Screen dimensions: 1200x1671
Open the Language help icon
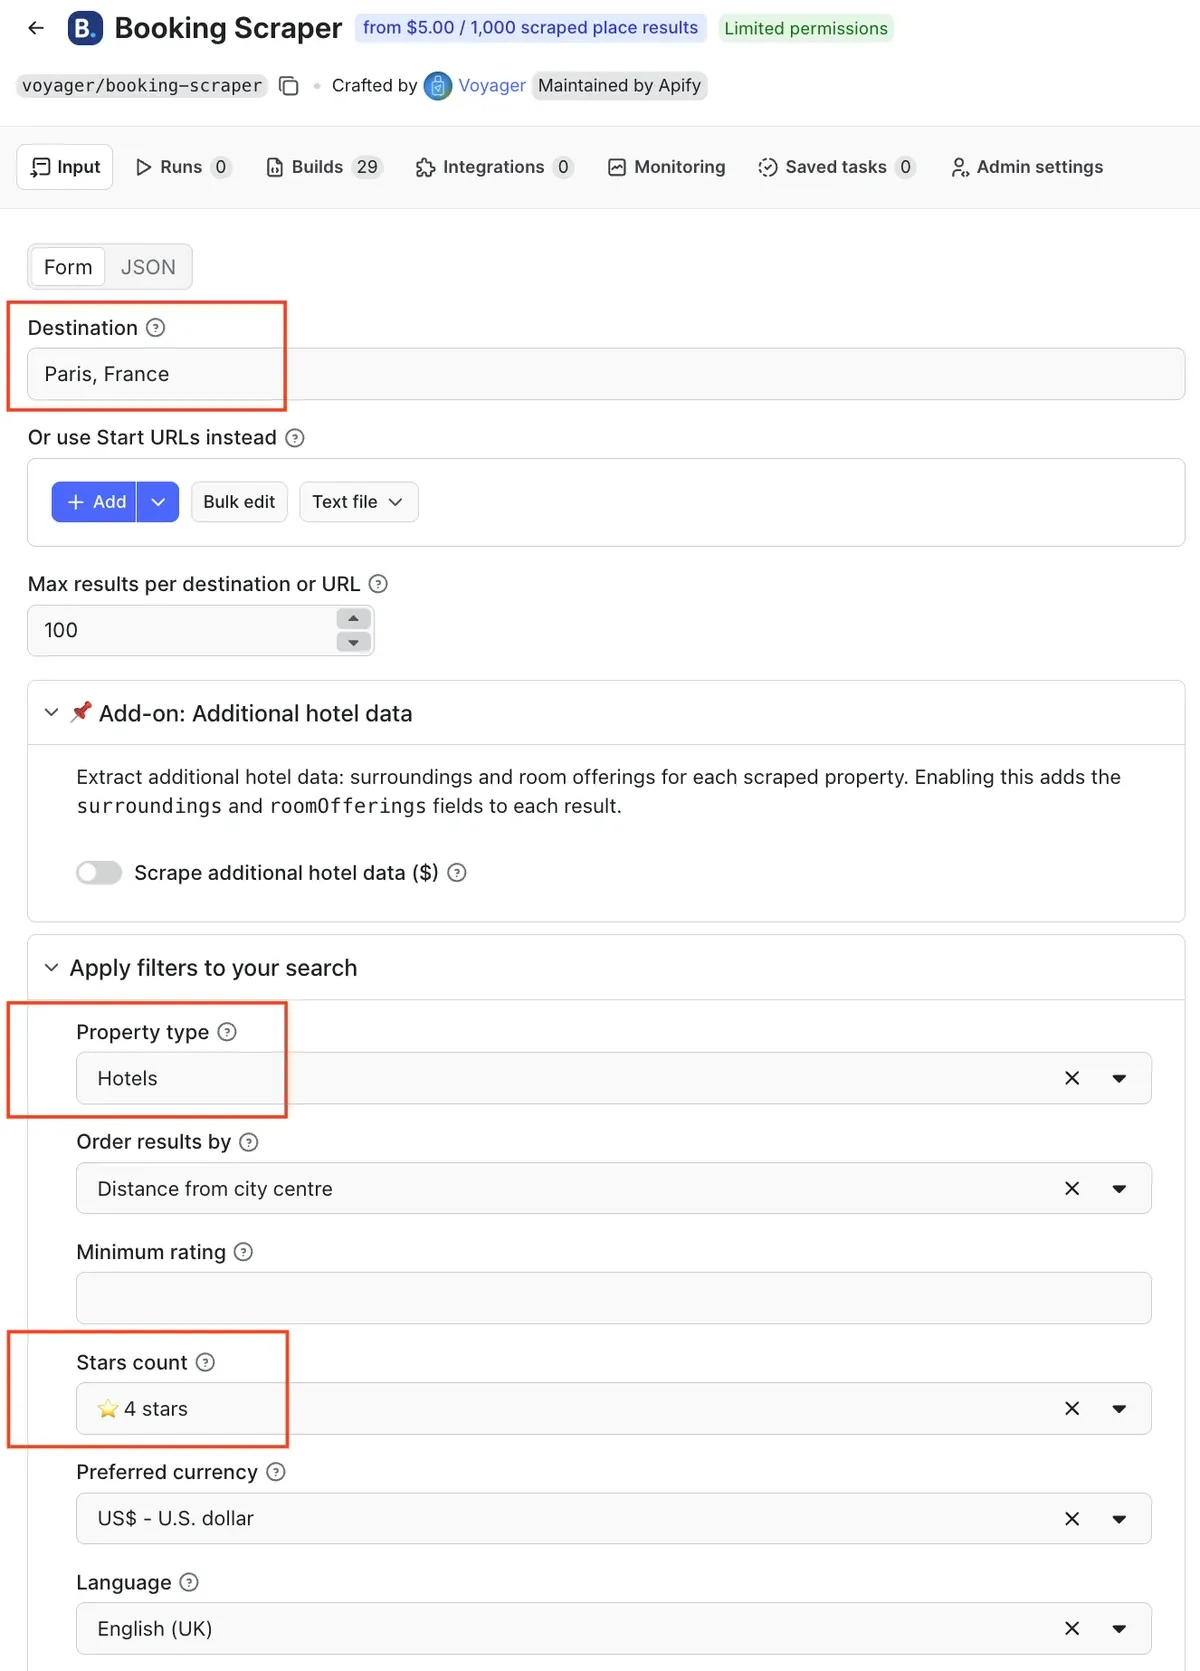click(189, 1582)
